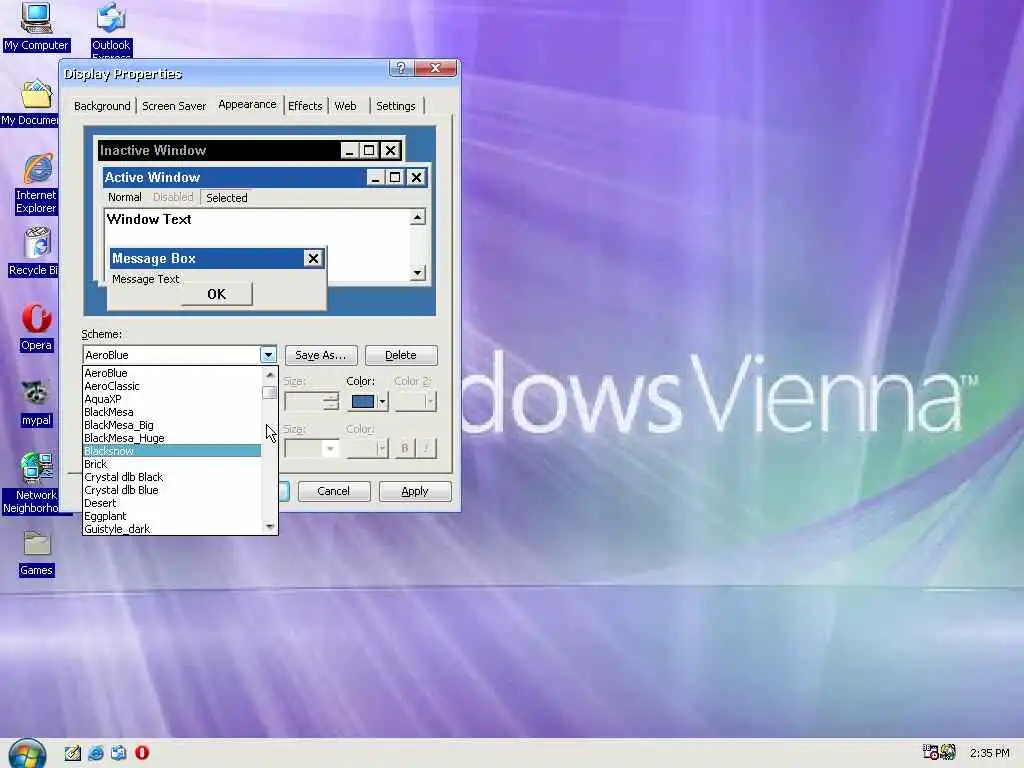The height and width of the screenshot is (768, 1024).
Task: Open the Settings tab
Action: (x=396, y=106)
